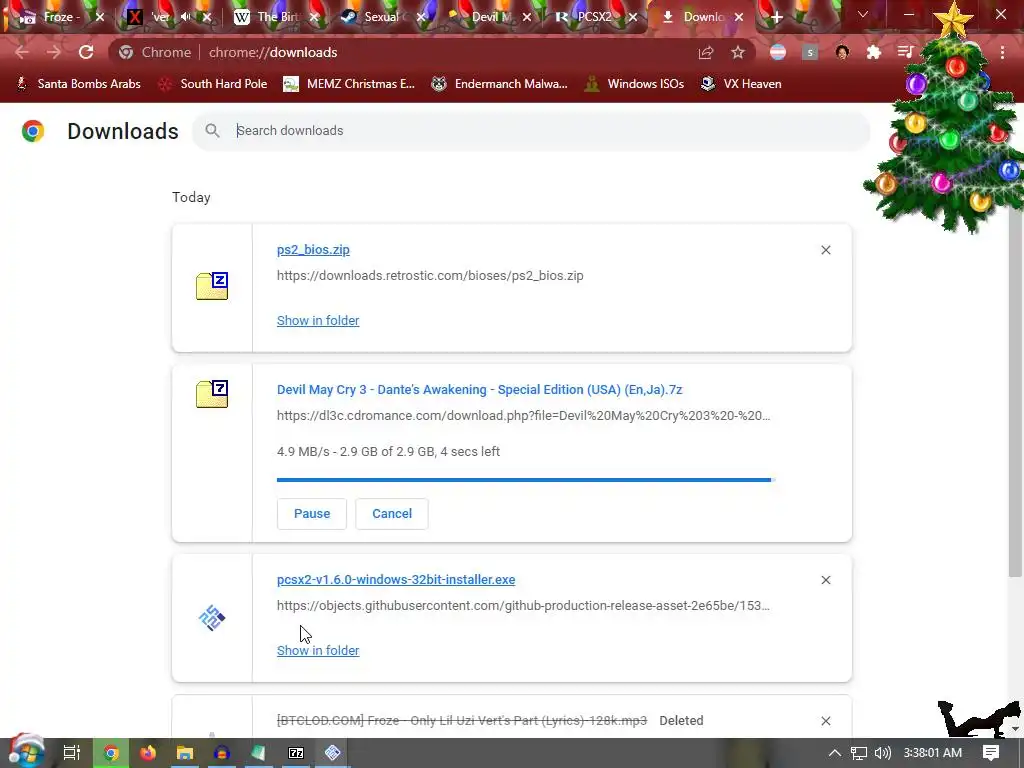Remove pcsx2 installer from the list

click(825, 580)
